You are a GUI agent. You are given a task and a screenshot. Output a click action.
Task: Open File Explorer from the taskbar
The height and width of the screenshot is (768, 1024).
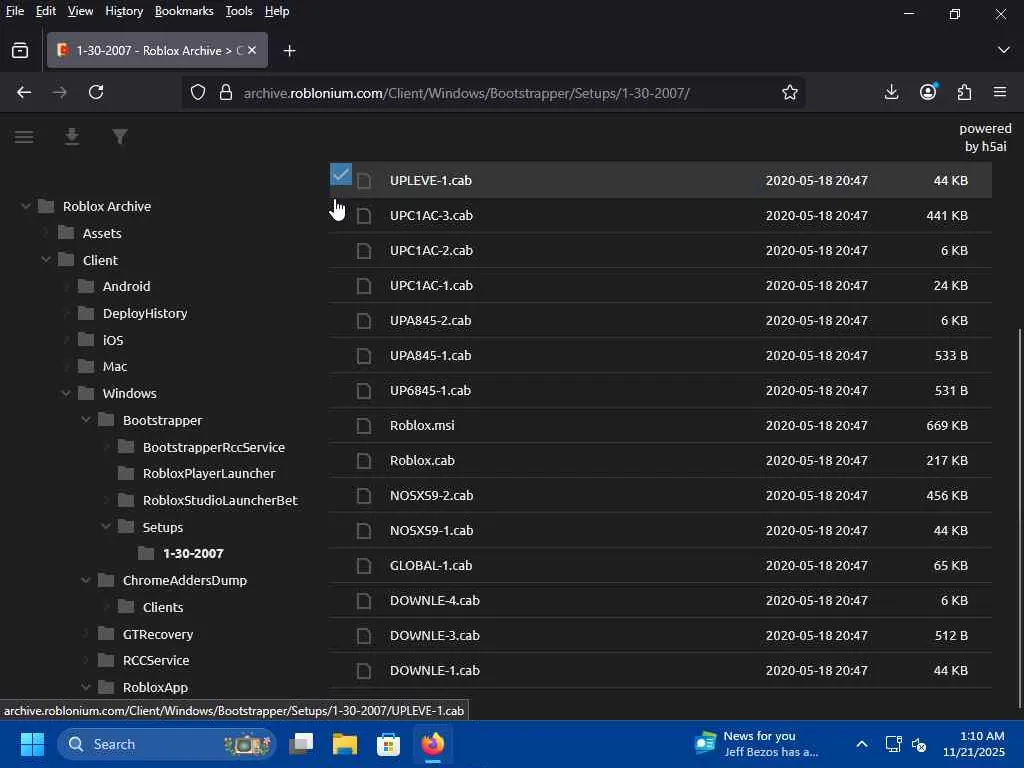tap(345, 744)
